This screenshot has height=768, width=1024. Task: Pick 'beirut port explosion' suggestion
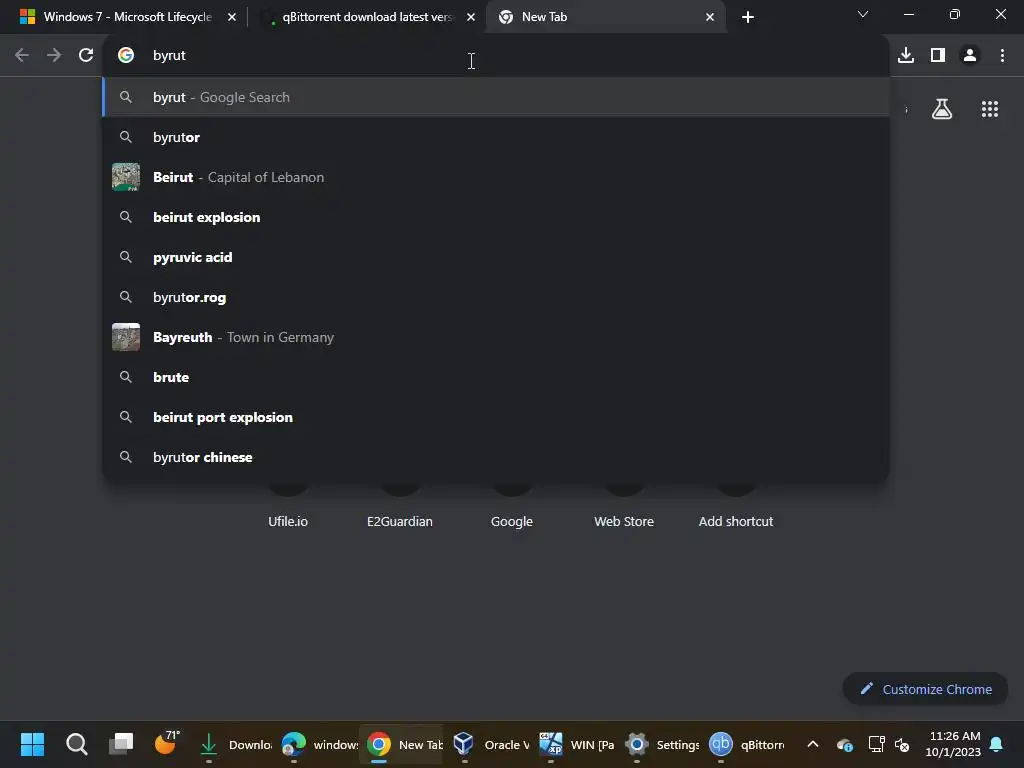pyautogui.click(x=496, y=417)
